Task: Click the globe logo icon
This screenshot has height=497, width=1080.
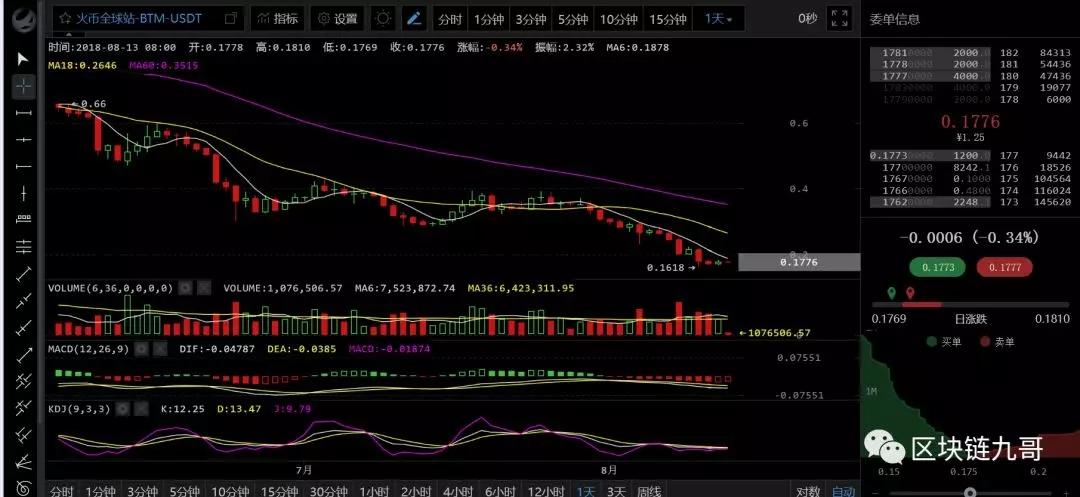Action: (23, 19)
